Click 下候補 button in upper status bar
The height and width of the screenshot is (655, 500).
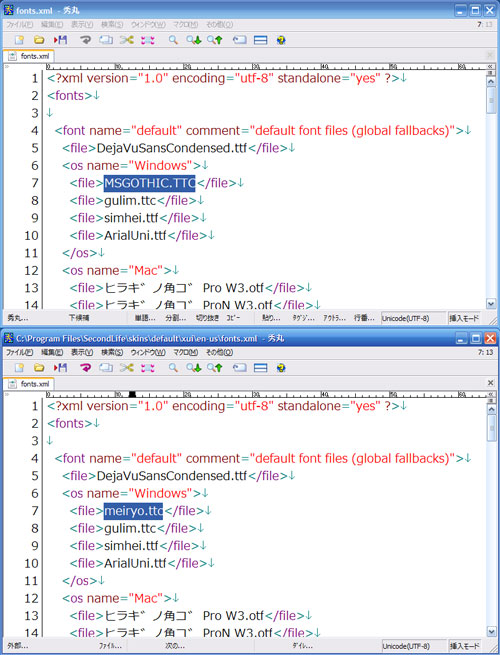click(x=79, y=318)
